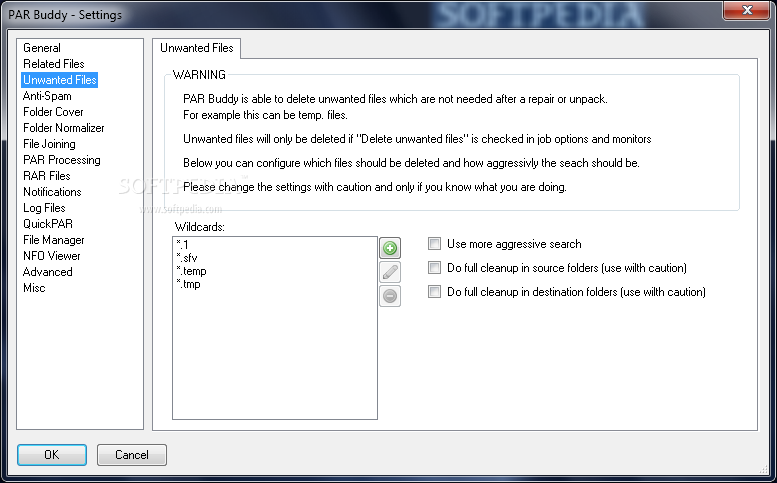Image resolution: width=777 pixels, height=483 pixels.
Task: Select the *.sfv wildcard entry
Action: (x=187, y=258)
